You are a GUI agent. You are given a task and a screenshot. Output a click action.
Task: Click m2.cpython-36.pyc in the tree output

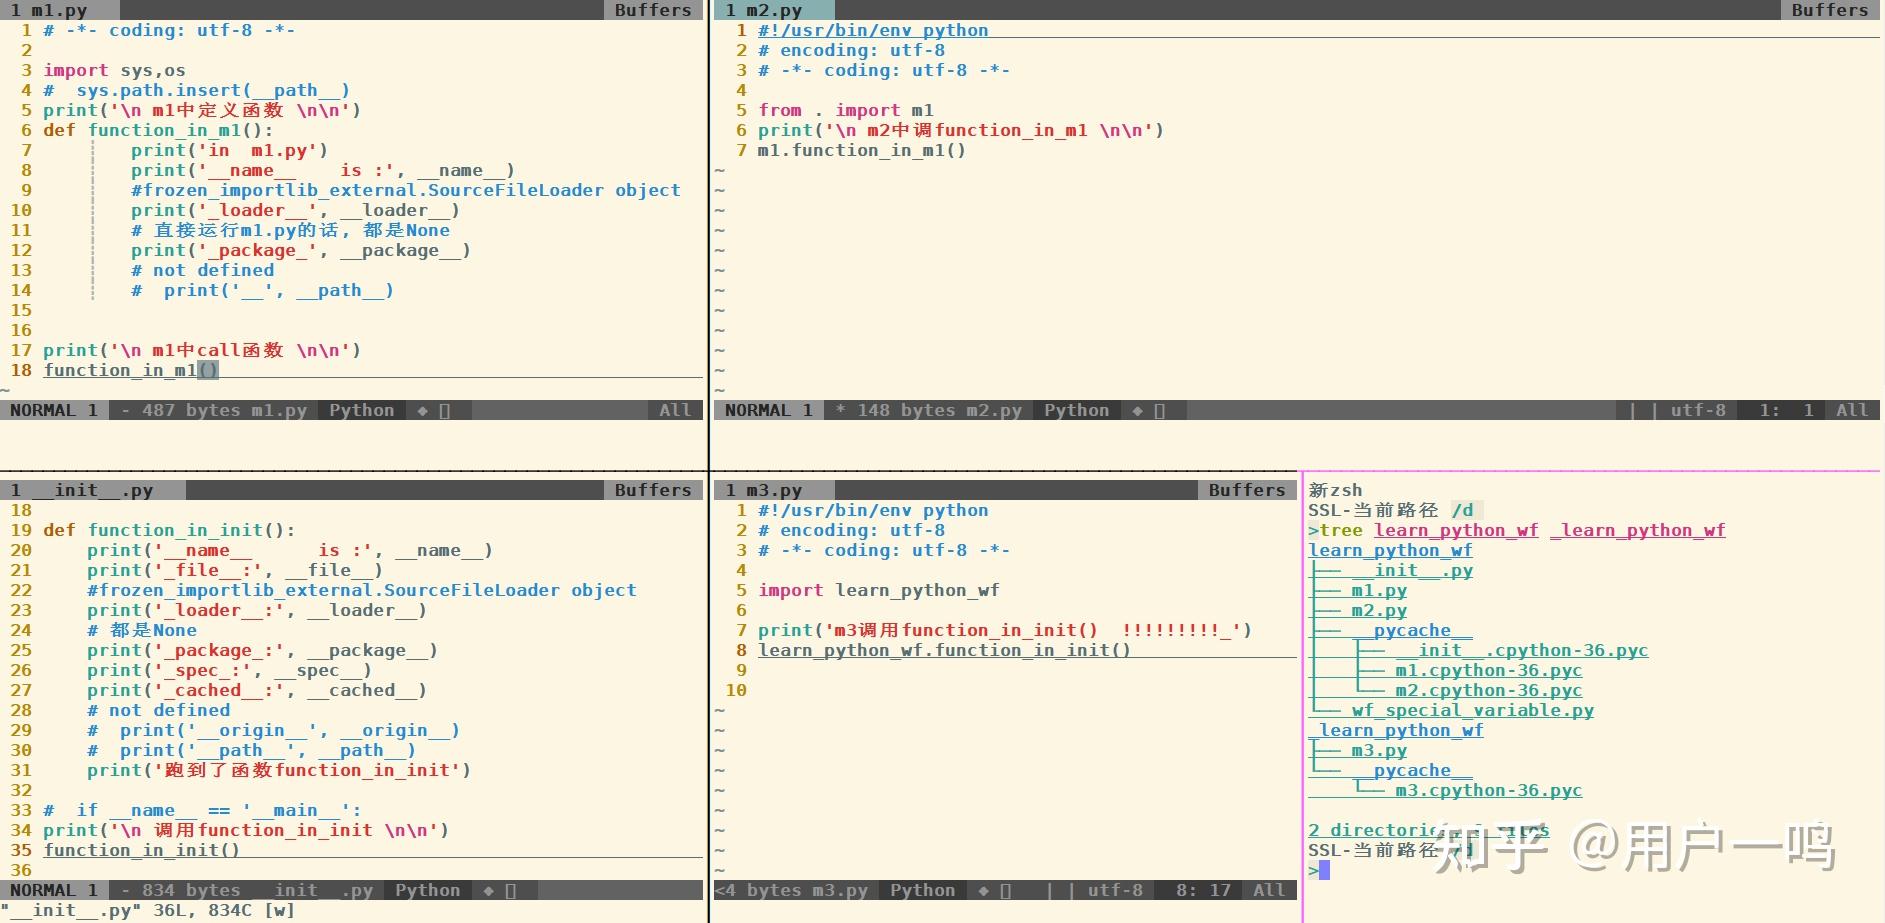1489,690
